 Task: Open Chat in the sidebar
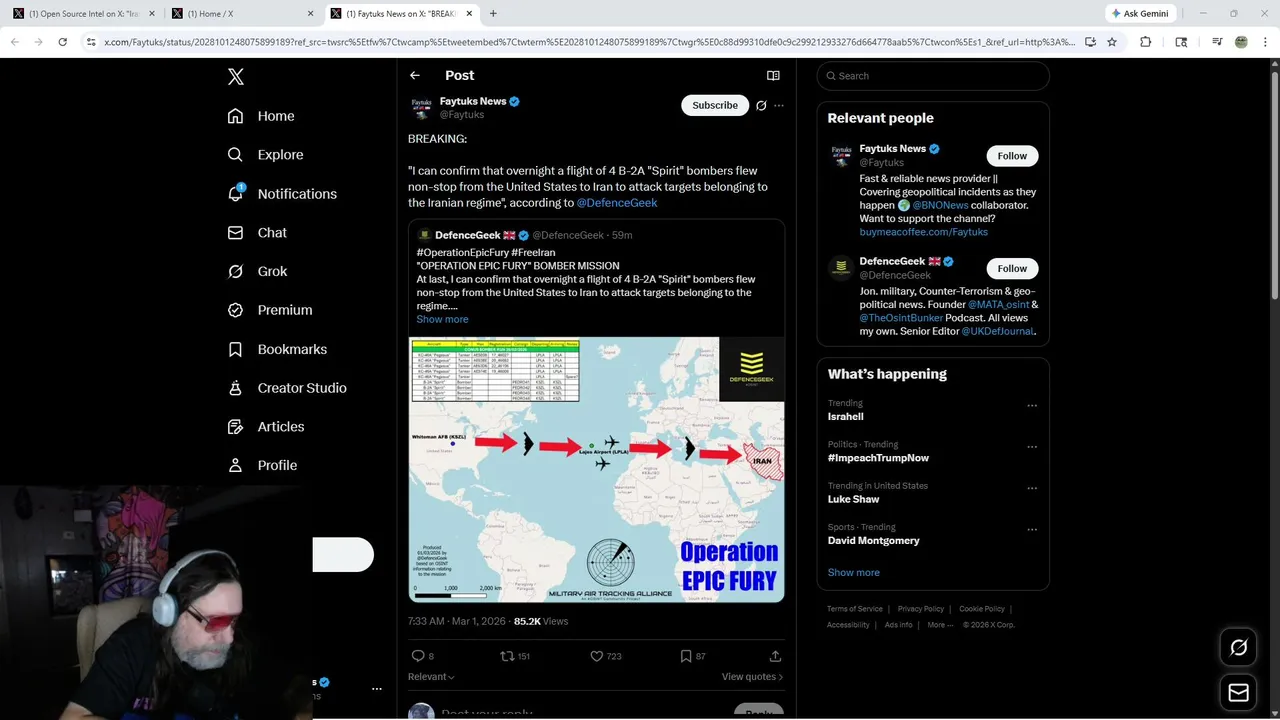257,233
